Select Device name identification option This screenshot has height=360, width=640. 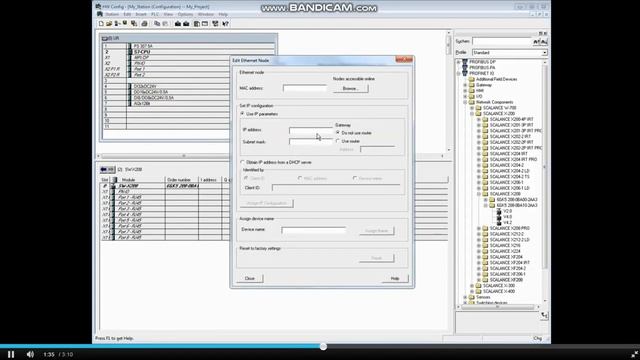pyautogui.click(x=355, y=178)
